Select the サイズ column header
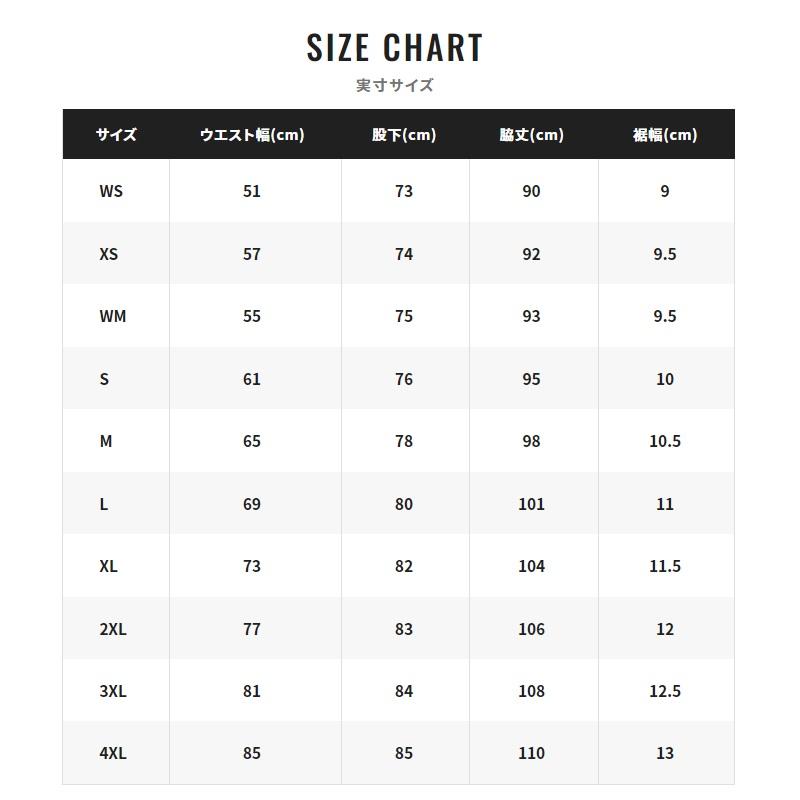Viewport: 800px width, 800px height. click(116, 135)
